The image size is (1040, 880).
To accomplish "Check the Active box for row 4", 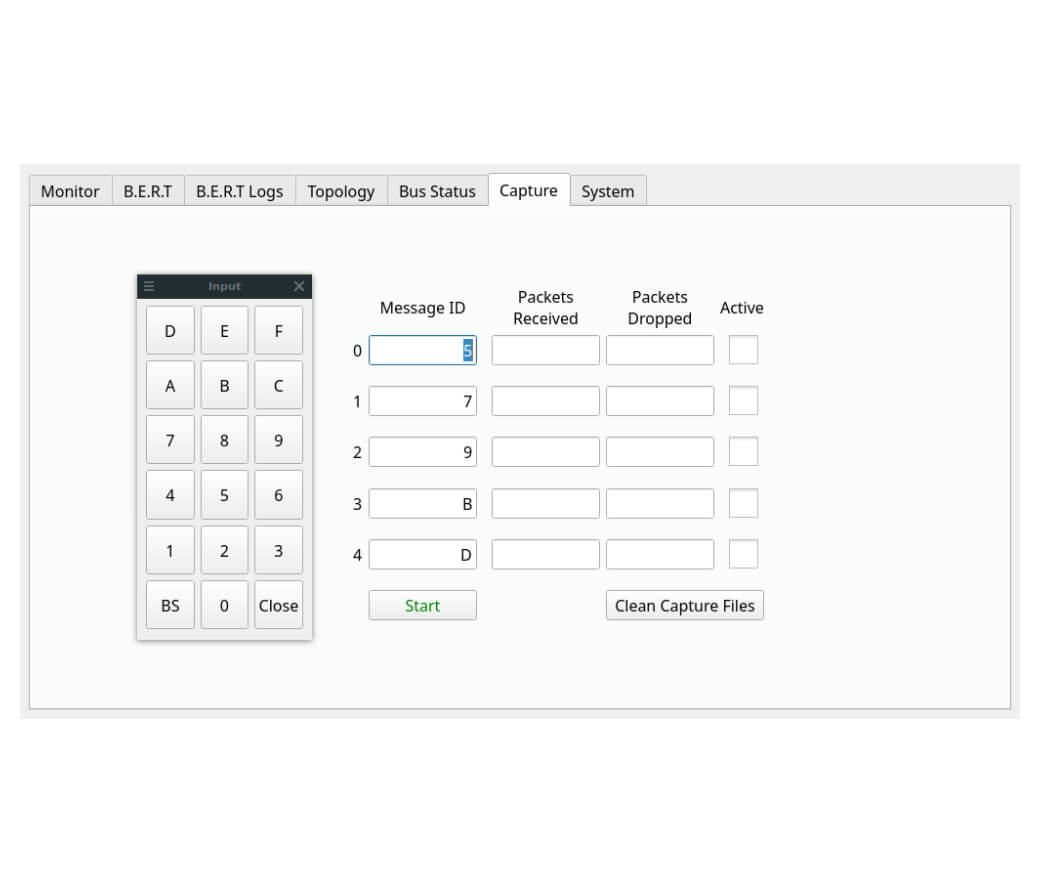I will [x=743, y=554].
